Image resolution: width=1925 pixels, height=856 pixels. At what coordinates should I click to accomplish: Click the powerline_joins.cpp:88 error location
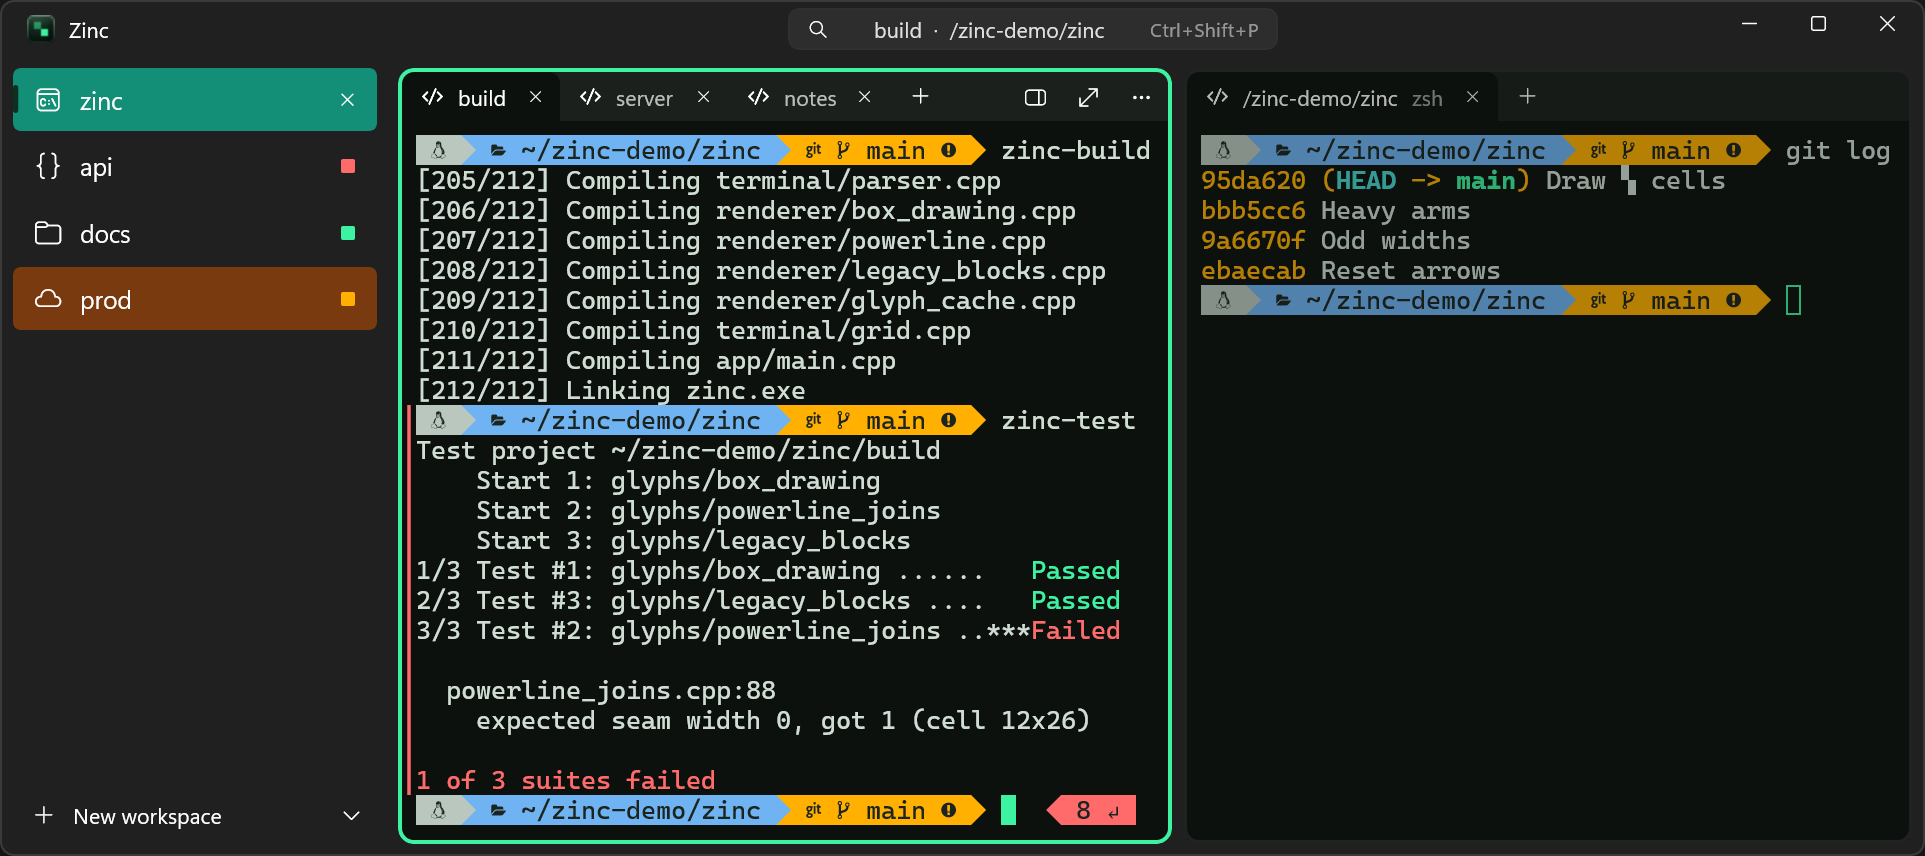point(611,691)
